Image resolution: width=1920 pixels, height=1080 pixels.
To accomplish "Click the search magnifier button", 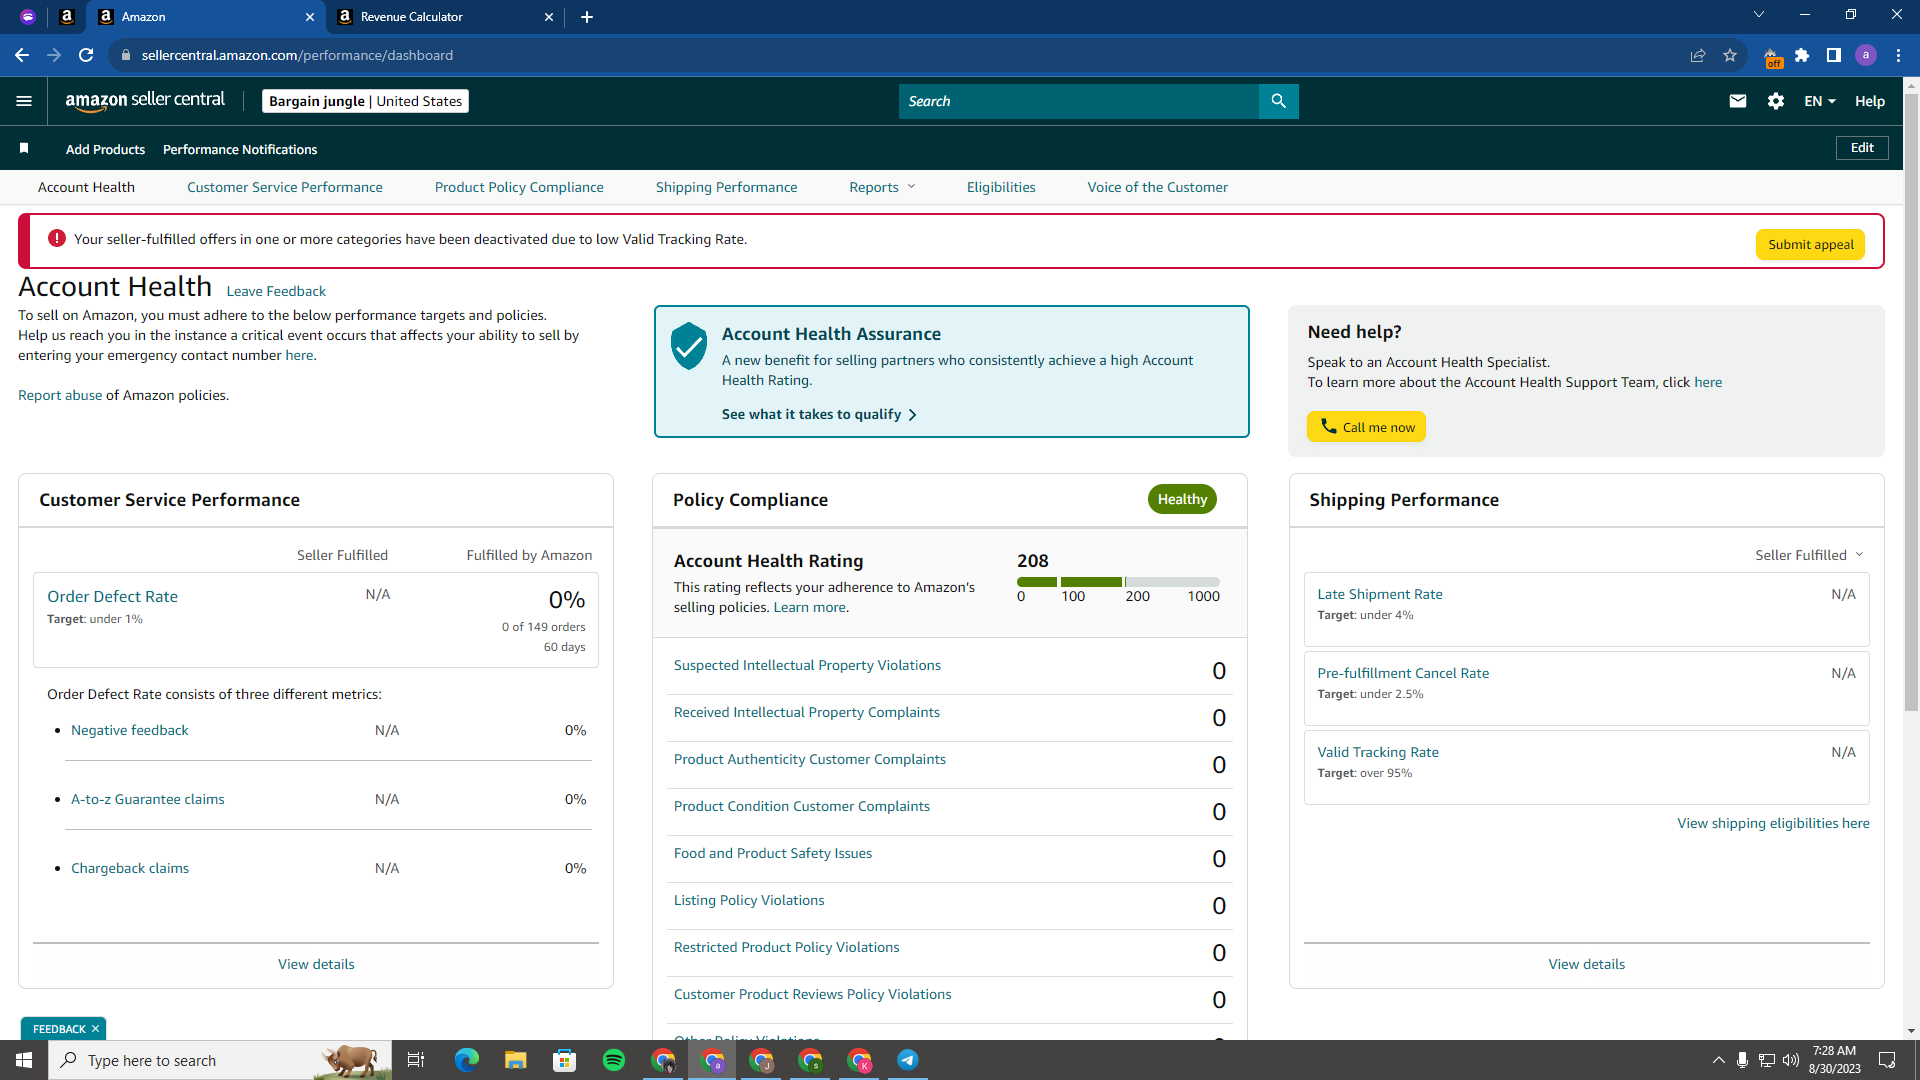I will pyautogui.click(x=1278, y=101).
